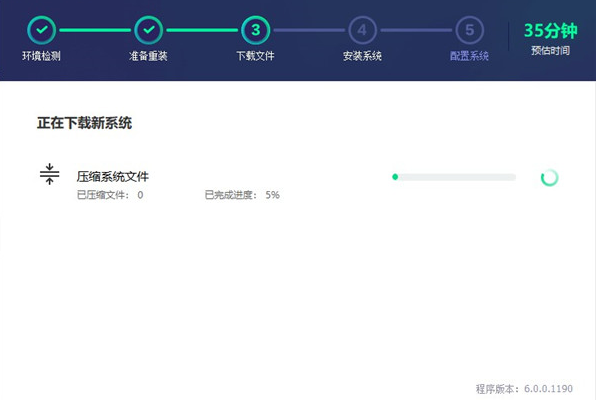The image size is (597, 400).
Task: Click the 预估时间 label
Action: pyautogui.click(x=551, y=51)
